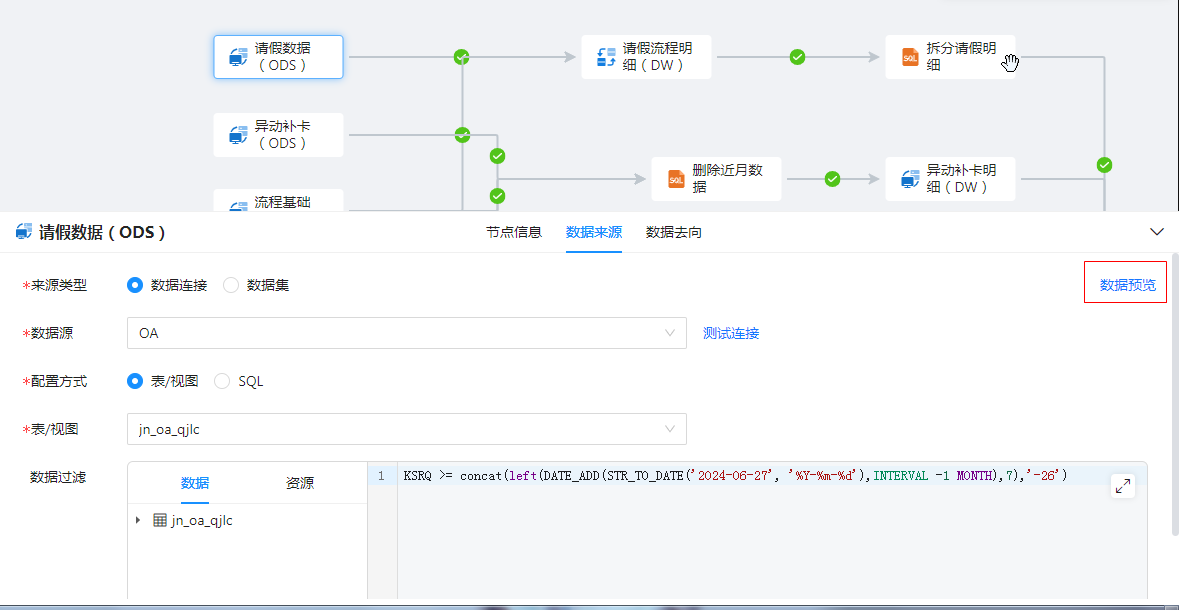The image size is (1179, 610).
Task: Select the 数据连接 source type radio
Action: tap(136, 285)
